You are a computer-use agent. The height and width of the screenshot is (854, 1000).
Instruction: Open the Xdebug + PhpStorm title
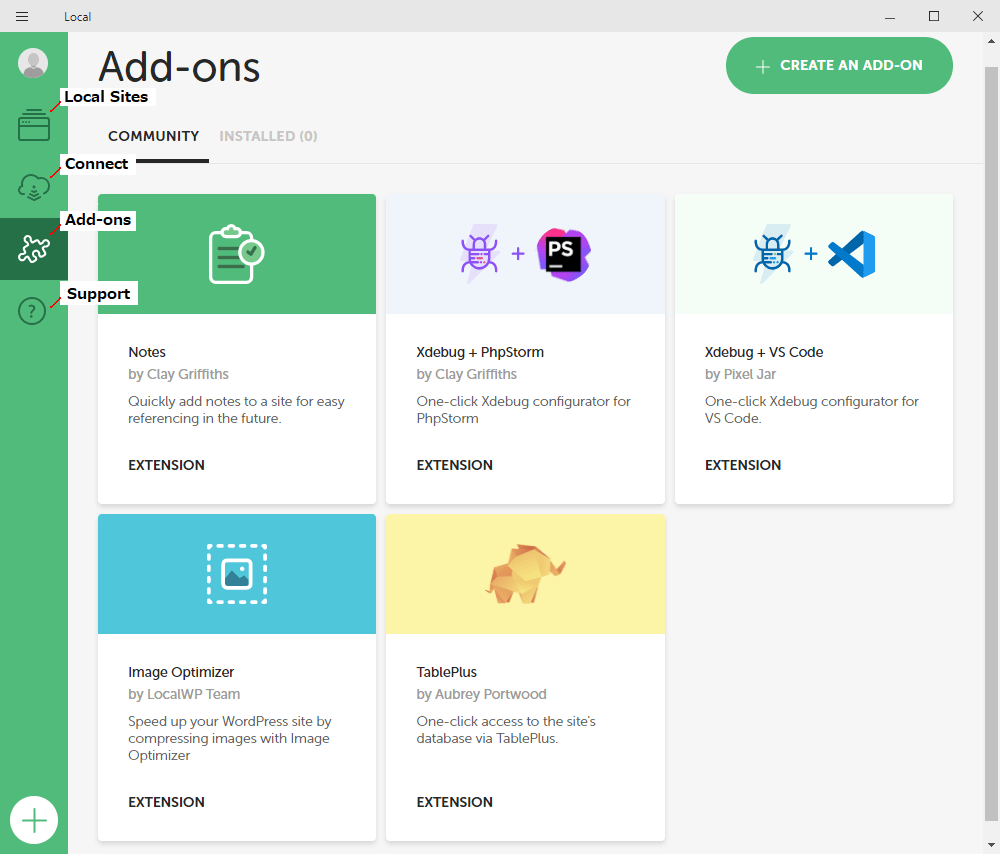pyautogui.click(x=480, y=352)
